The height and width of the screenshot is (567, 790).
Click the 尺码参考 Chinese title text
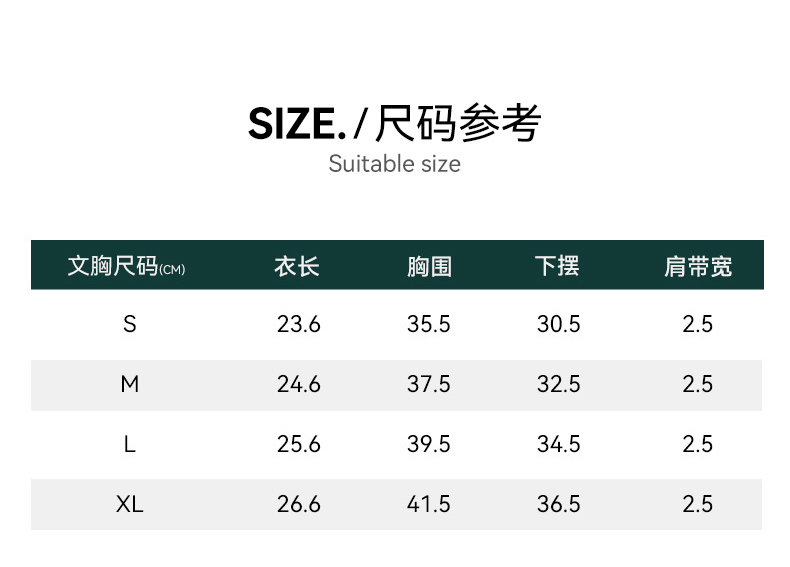(458, 124)
